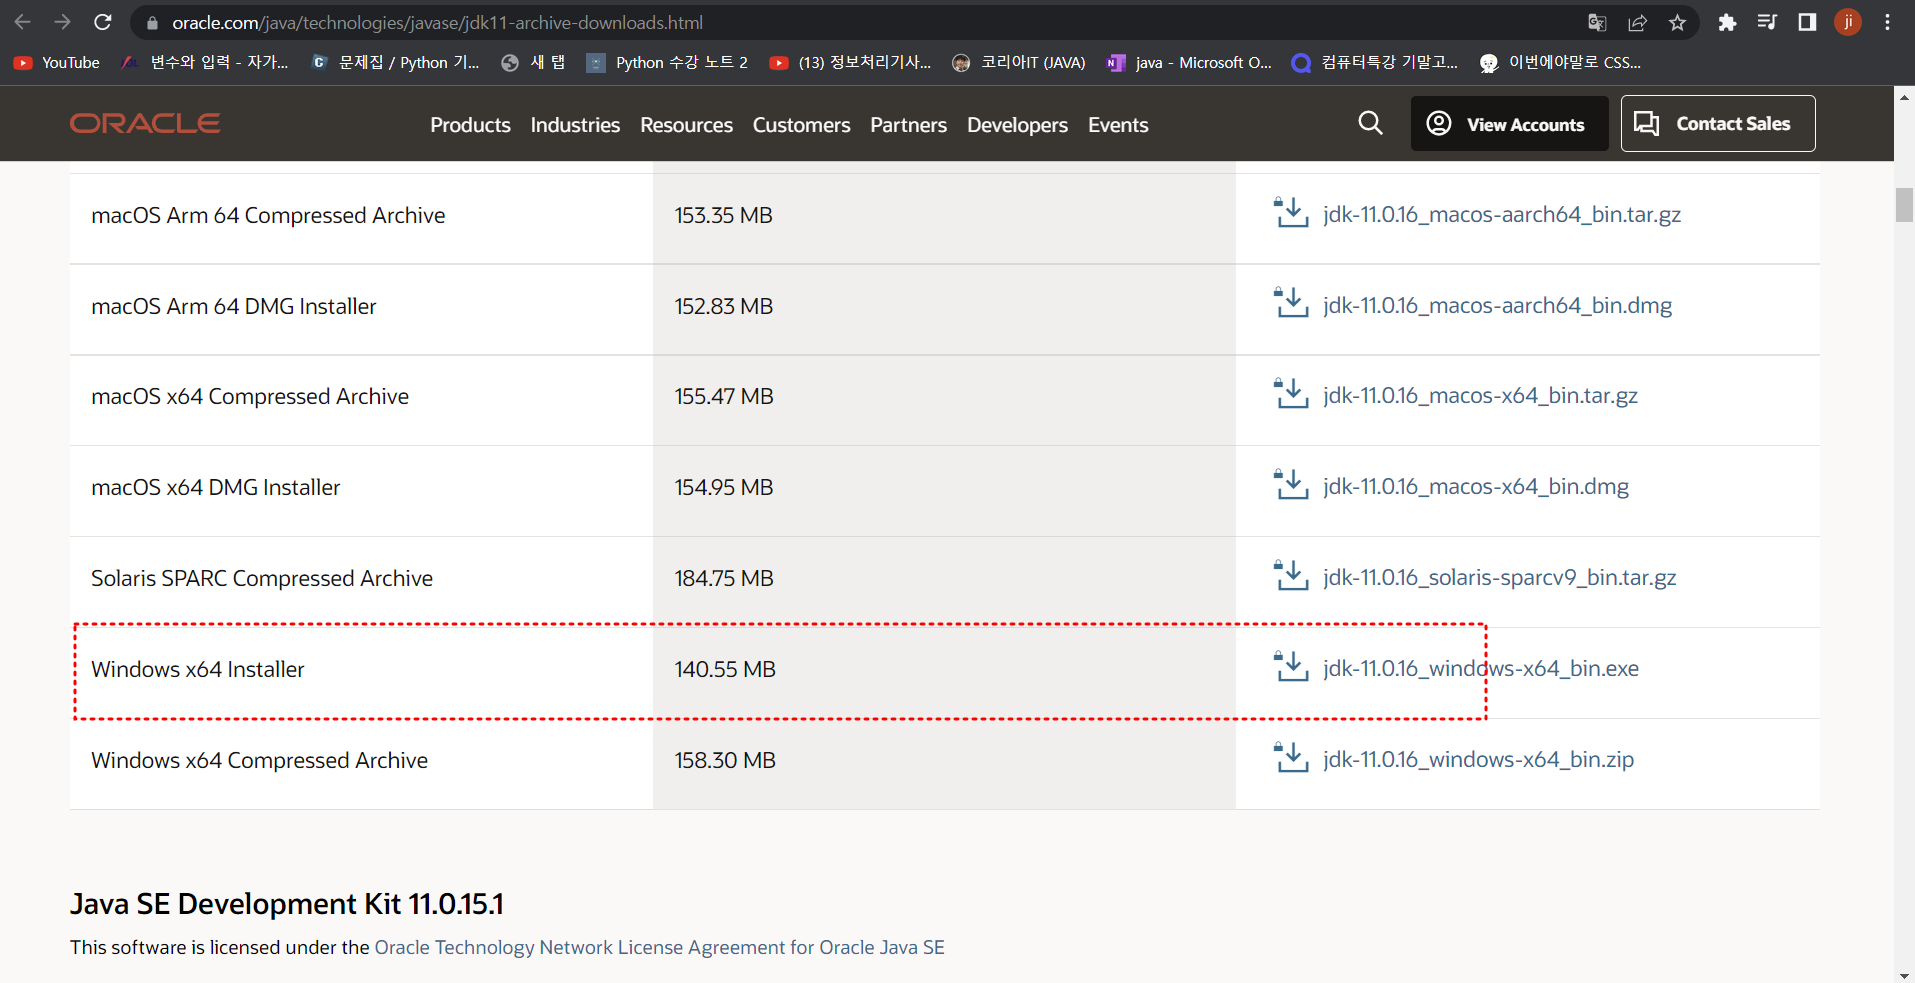Click the scrollbar up arrow
The width and height of the screenshot is (1915, 983).
(x=1904, y=97)
